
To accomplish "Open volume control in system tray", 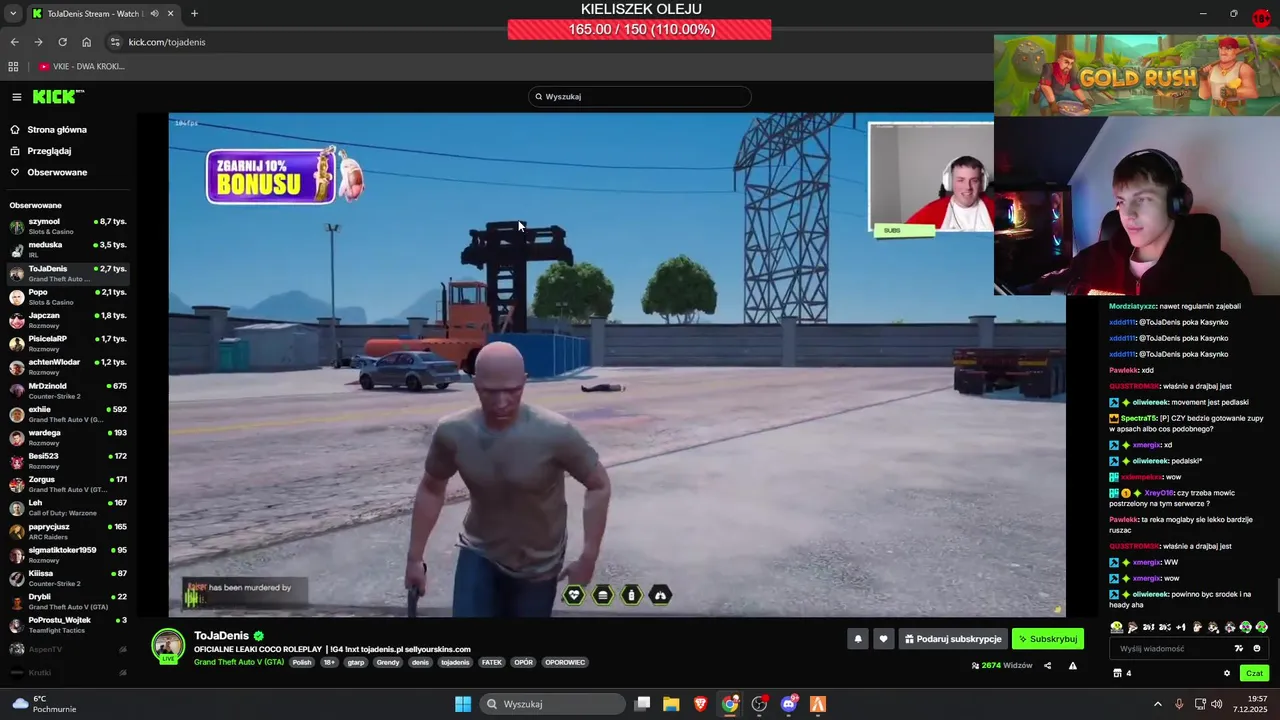I will click(1216, 704).
